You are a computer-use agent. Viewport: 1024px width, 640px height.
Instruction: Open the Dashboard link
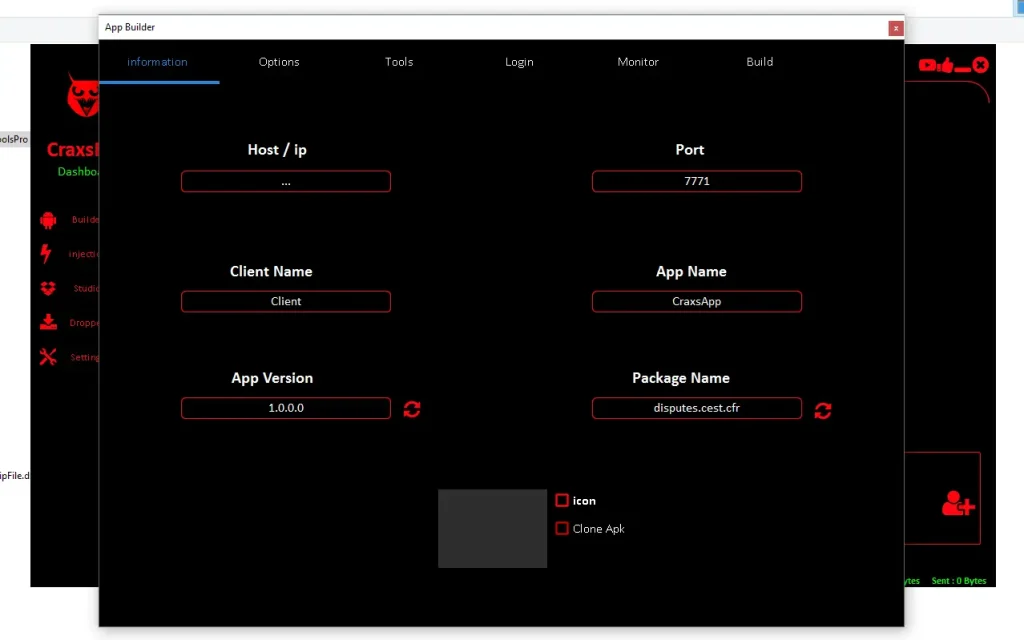80,171
